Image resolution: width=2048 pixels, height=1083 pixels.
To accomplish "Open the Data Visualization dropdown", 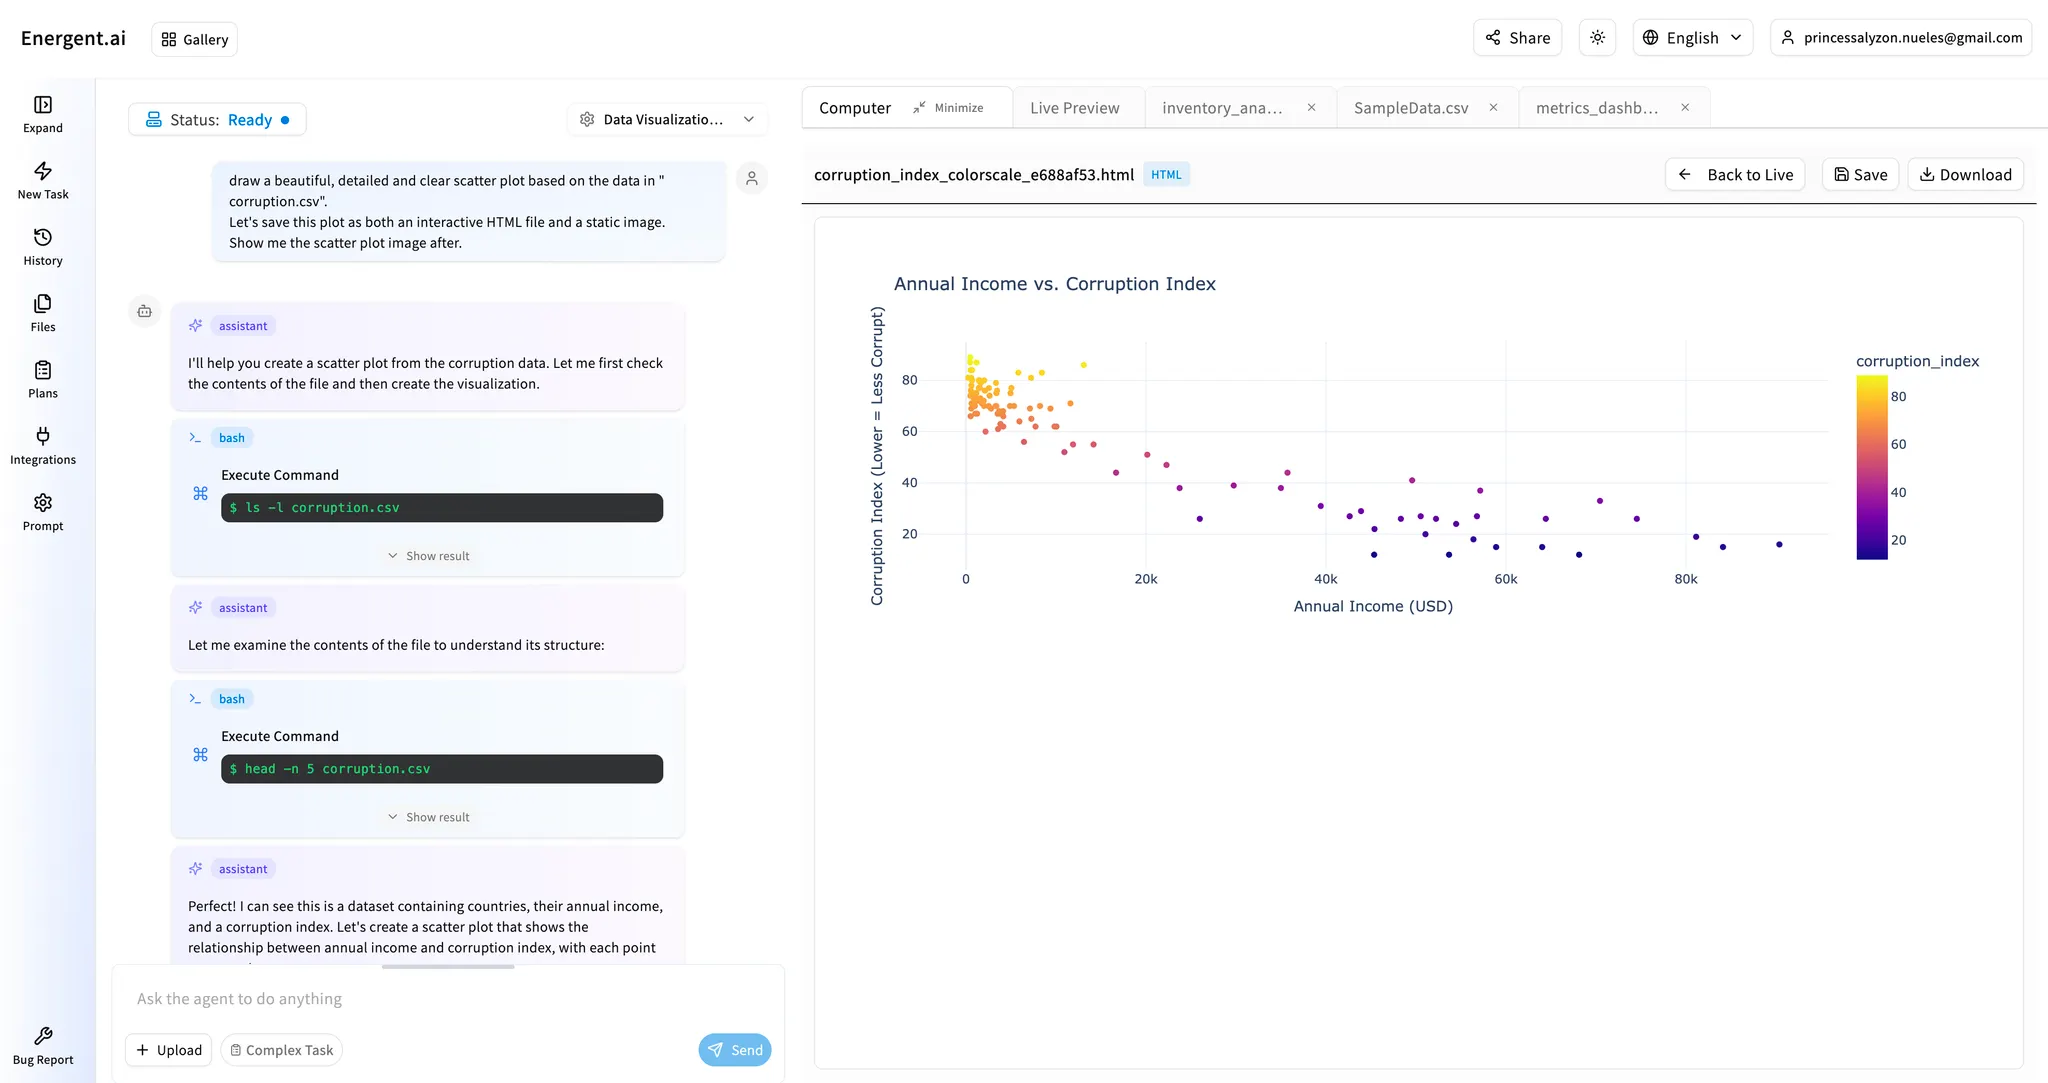I will [667, 118].
